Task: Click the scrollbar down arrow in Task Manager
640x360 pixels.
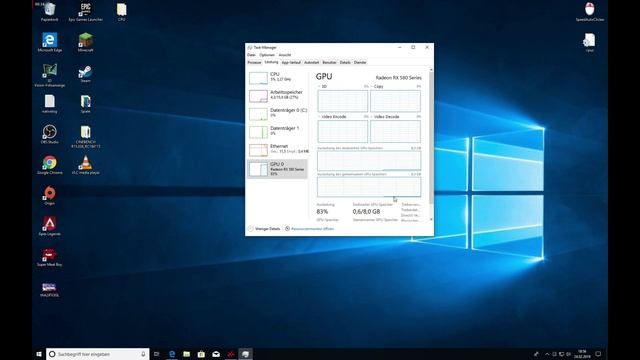Action: [431, 220]
